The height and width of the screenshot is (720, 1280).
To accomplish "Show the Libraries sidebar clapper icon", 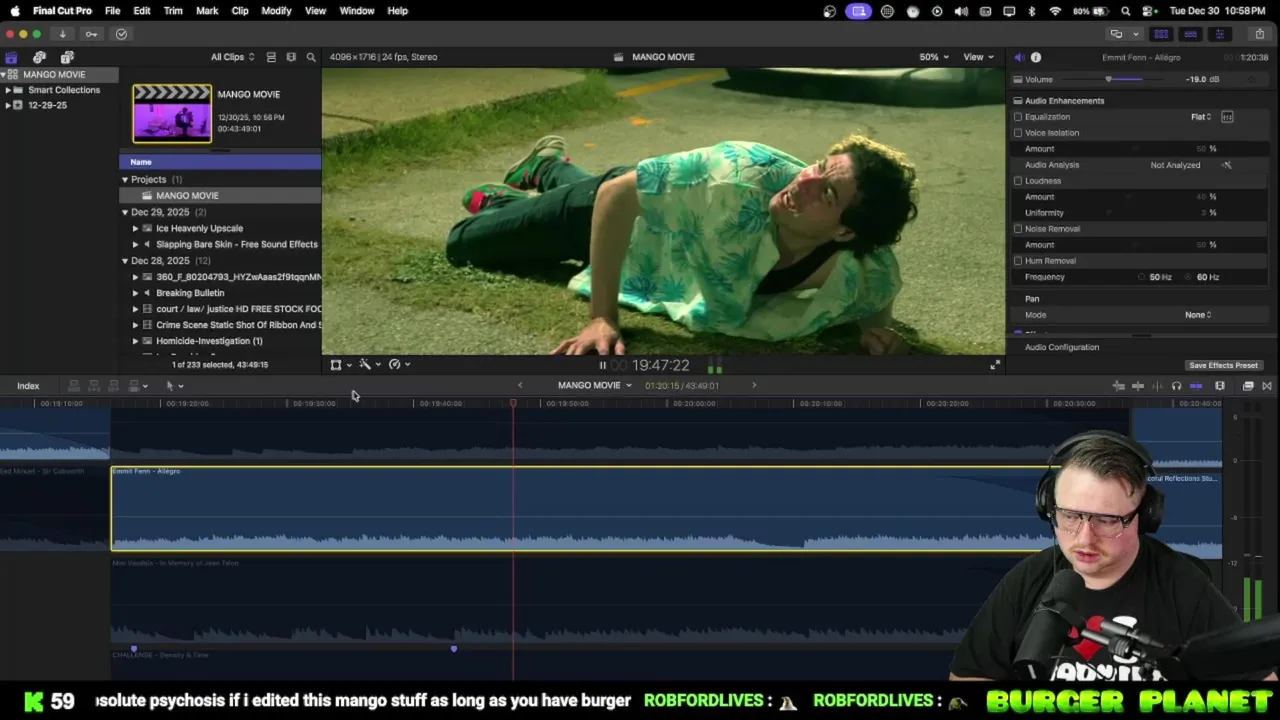I will pyautogui.click(x=11, y=57).
